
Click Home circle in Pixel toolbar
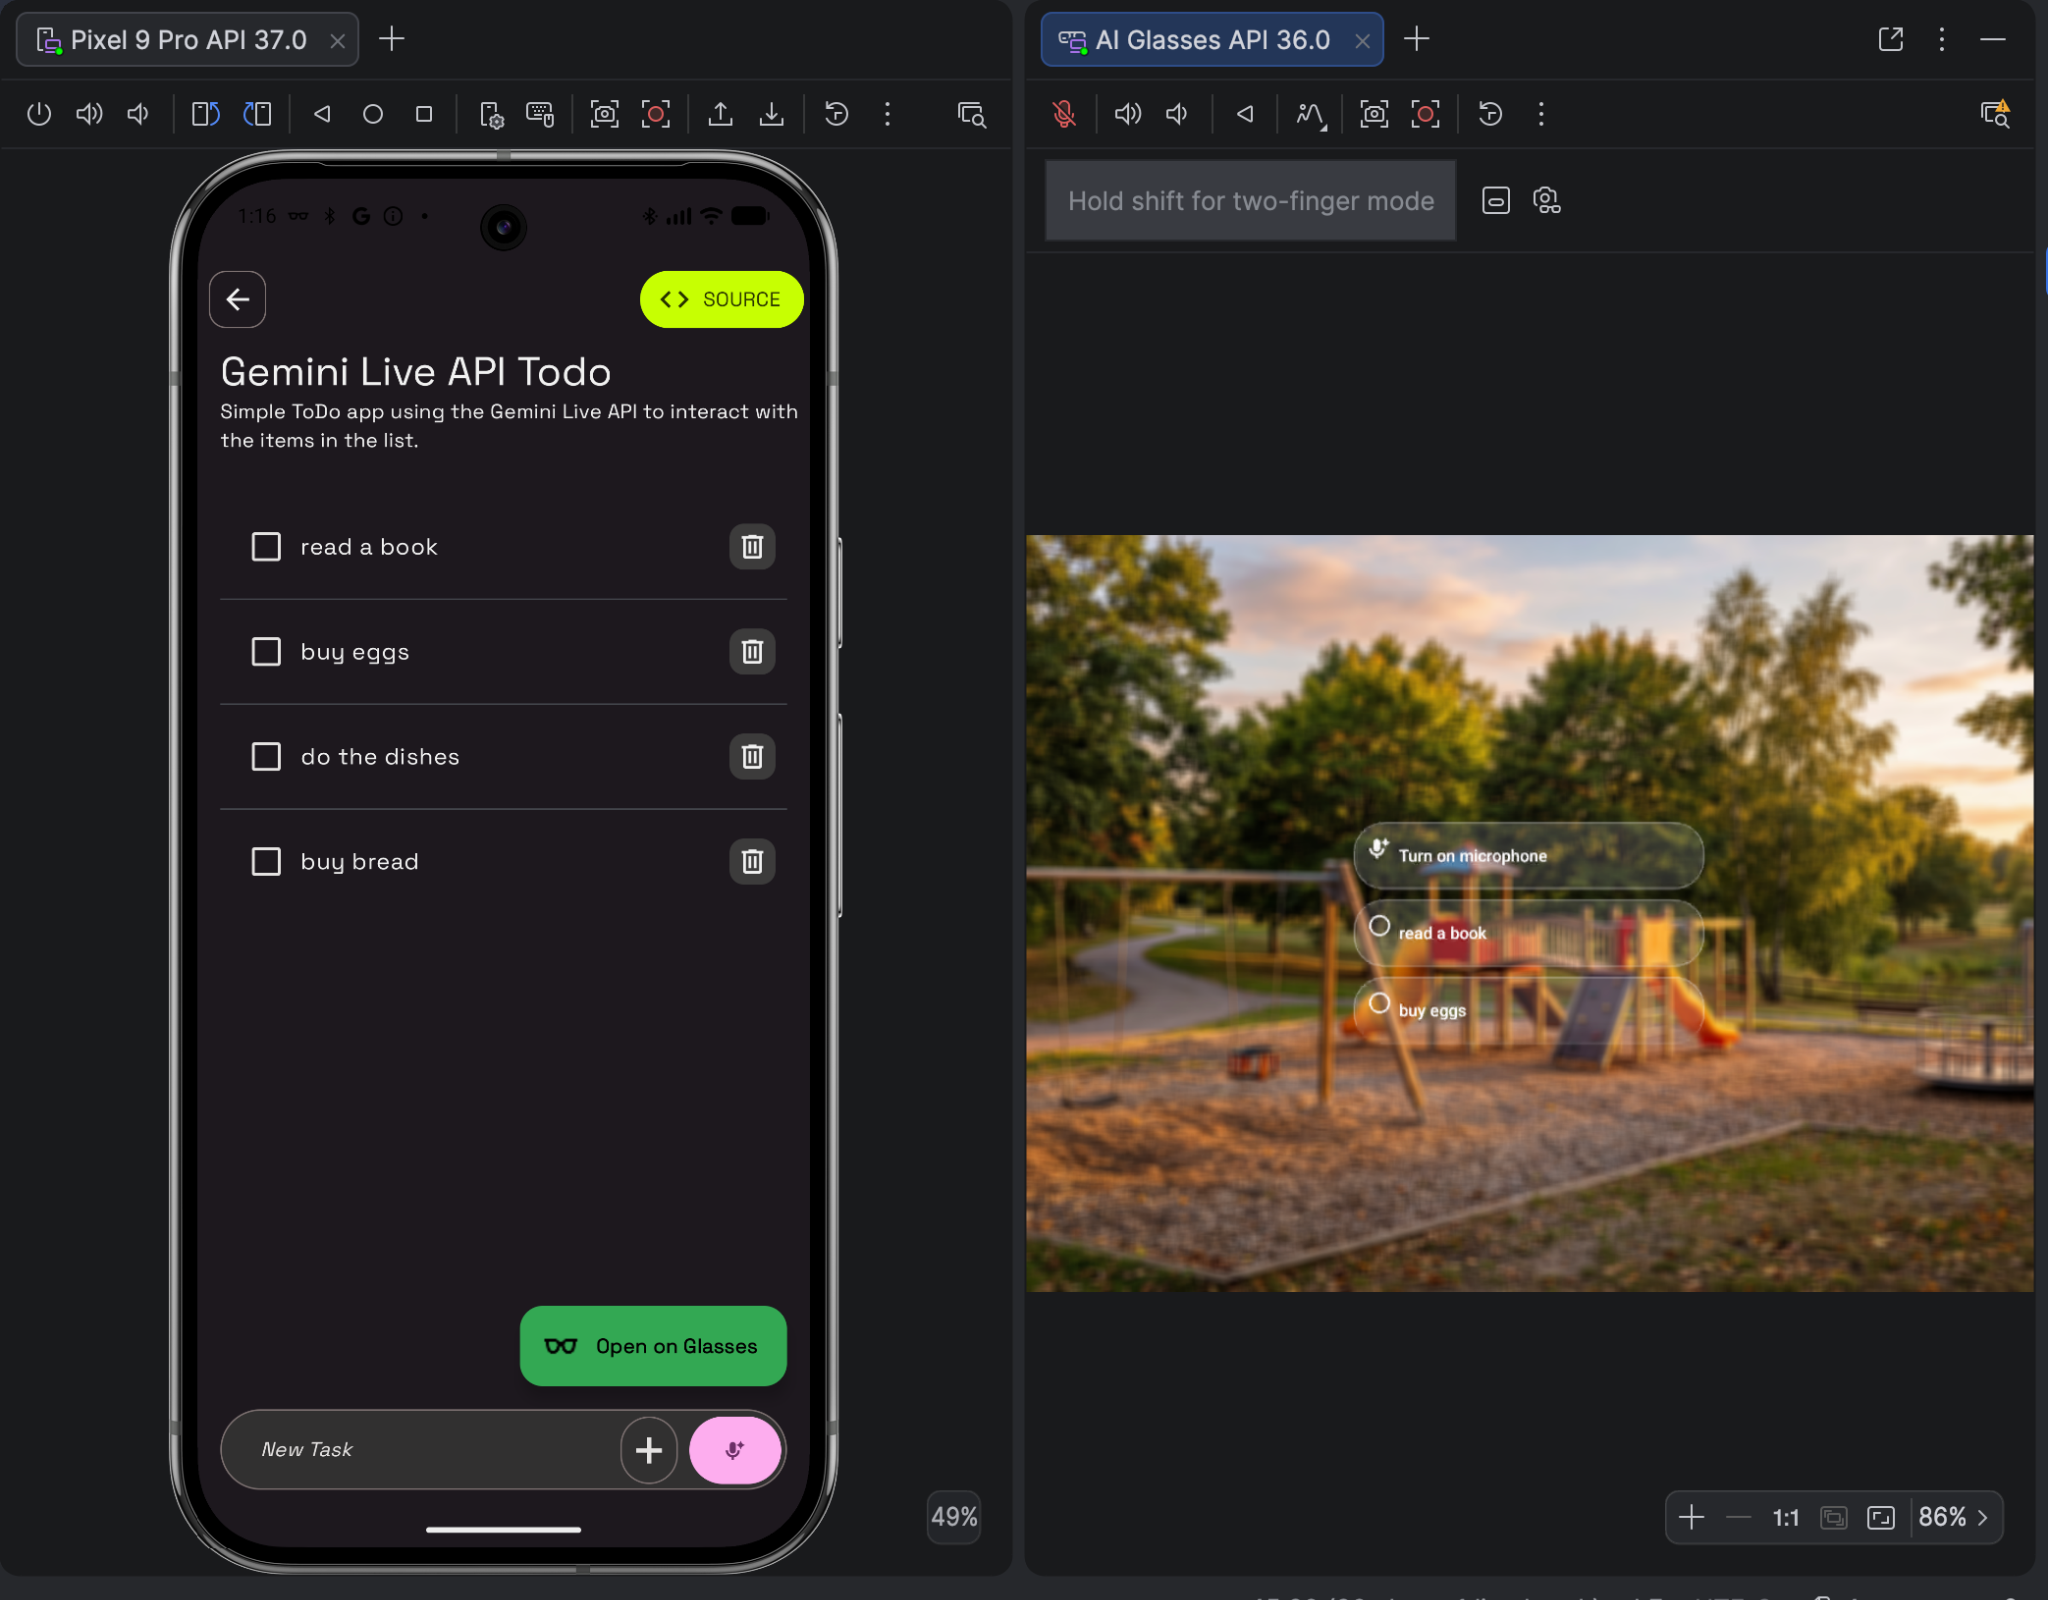tap(373, 114)
